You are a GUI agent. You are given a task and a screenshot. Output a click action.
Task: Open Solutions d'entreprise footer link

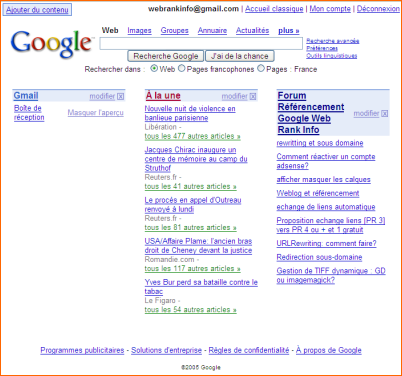pyautogui.click(x=166, y=350)
